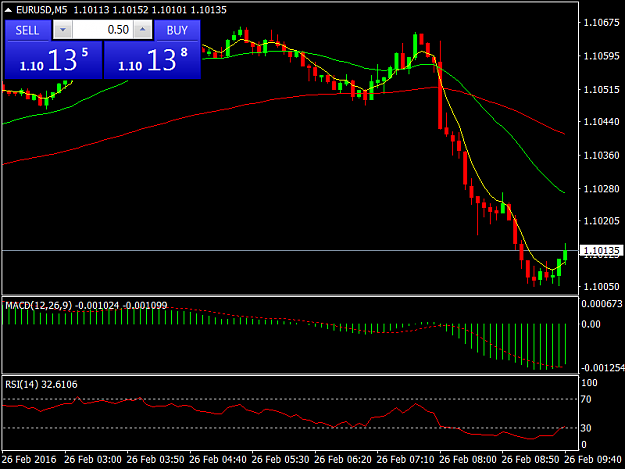The width and height of the screenshot is (625, 469).
Task: Click the RSI(14) 32.6106 label
Action: 41,385
